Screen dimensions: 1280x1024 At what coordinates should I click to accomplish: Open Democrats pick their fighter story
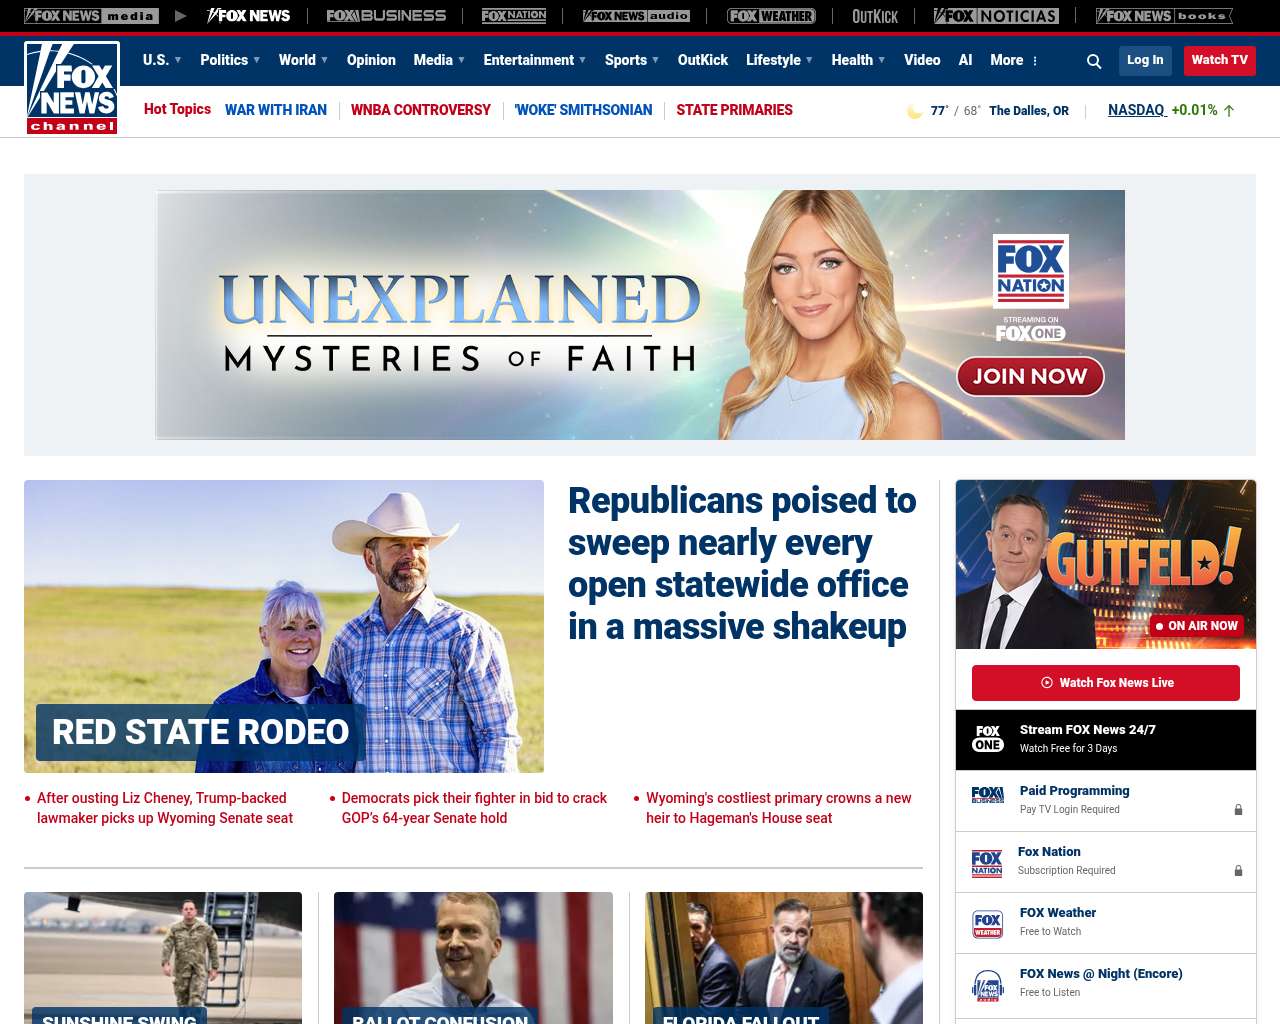(x=474, y=808)
